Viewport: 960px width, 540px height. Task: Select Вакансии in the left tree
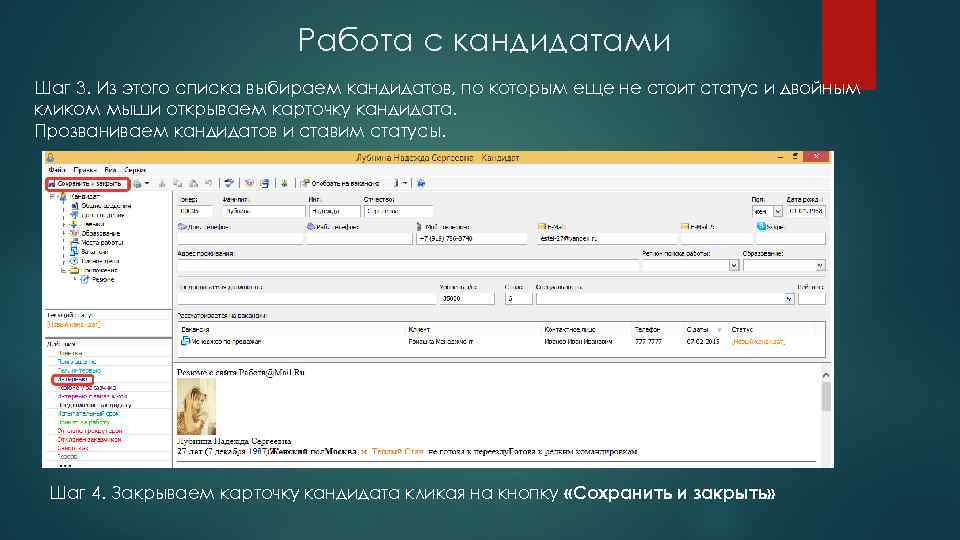tap(95, 252)
